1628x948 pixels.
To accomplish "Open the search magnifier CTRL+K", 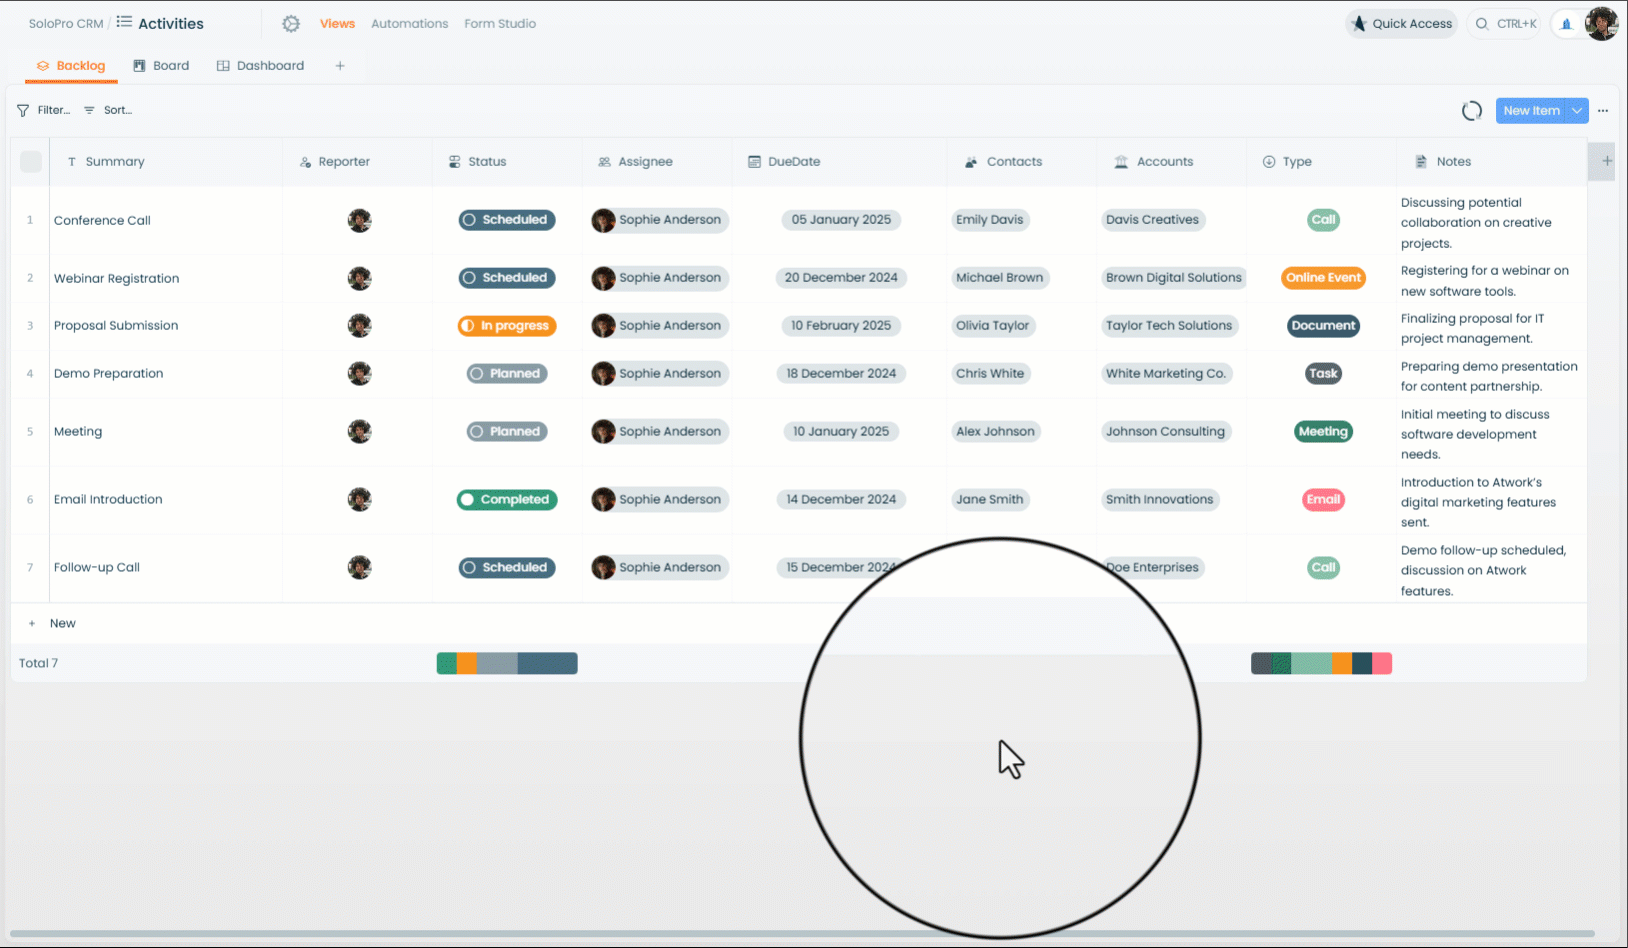I will (x=1503, y=24).
